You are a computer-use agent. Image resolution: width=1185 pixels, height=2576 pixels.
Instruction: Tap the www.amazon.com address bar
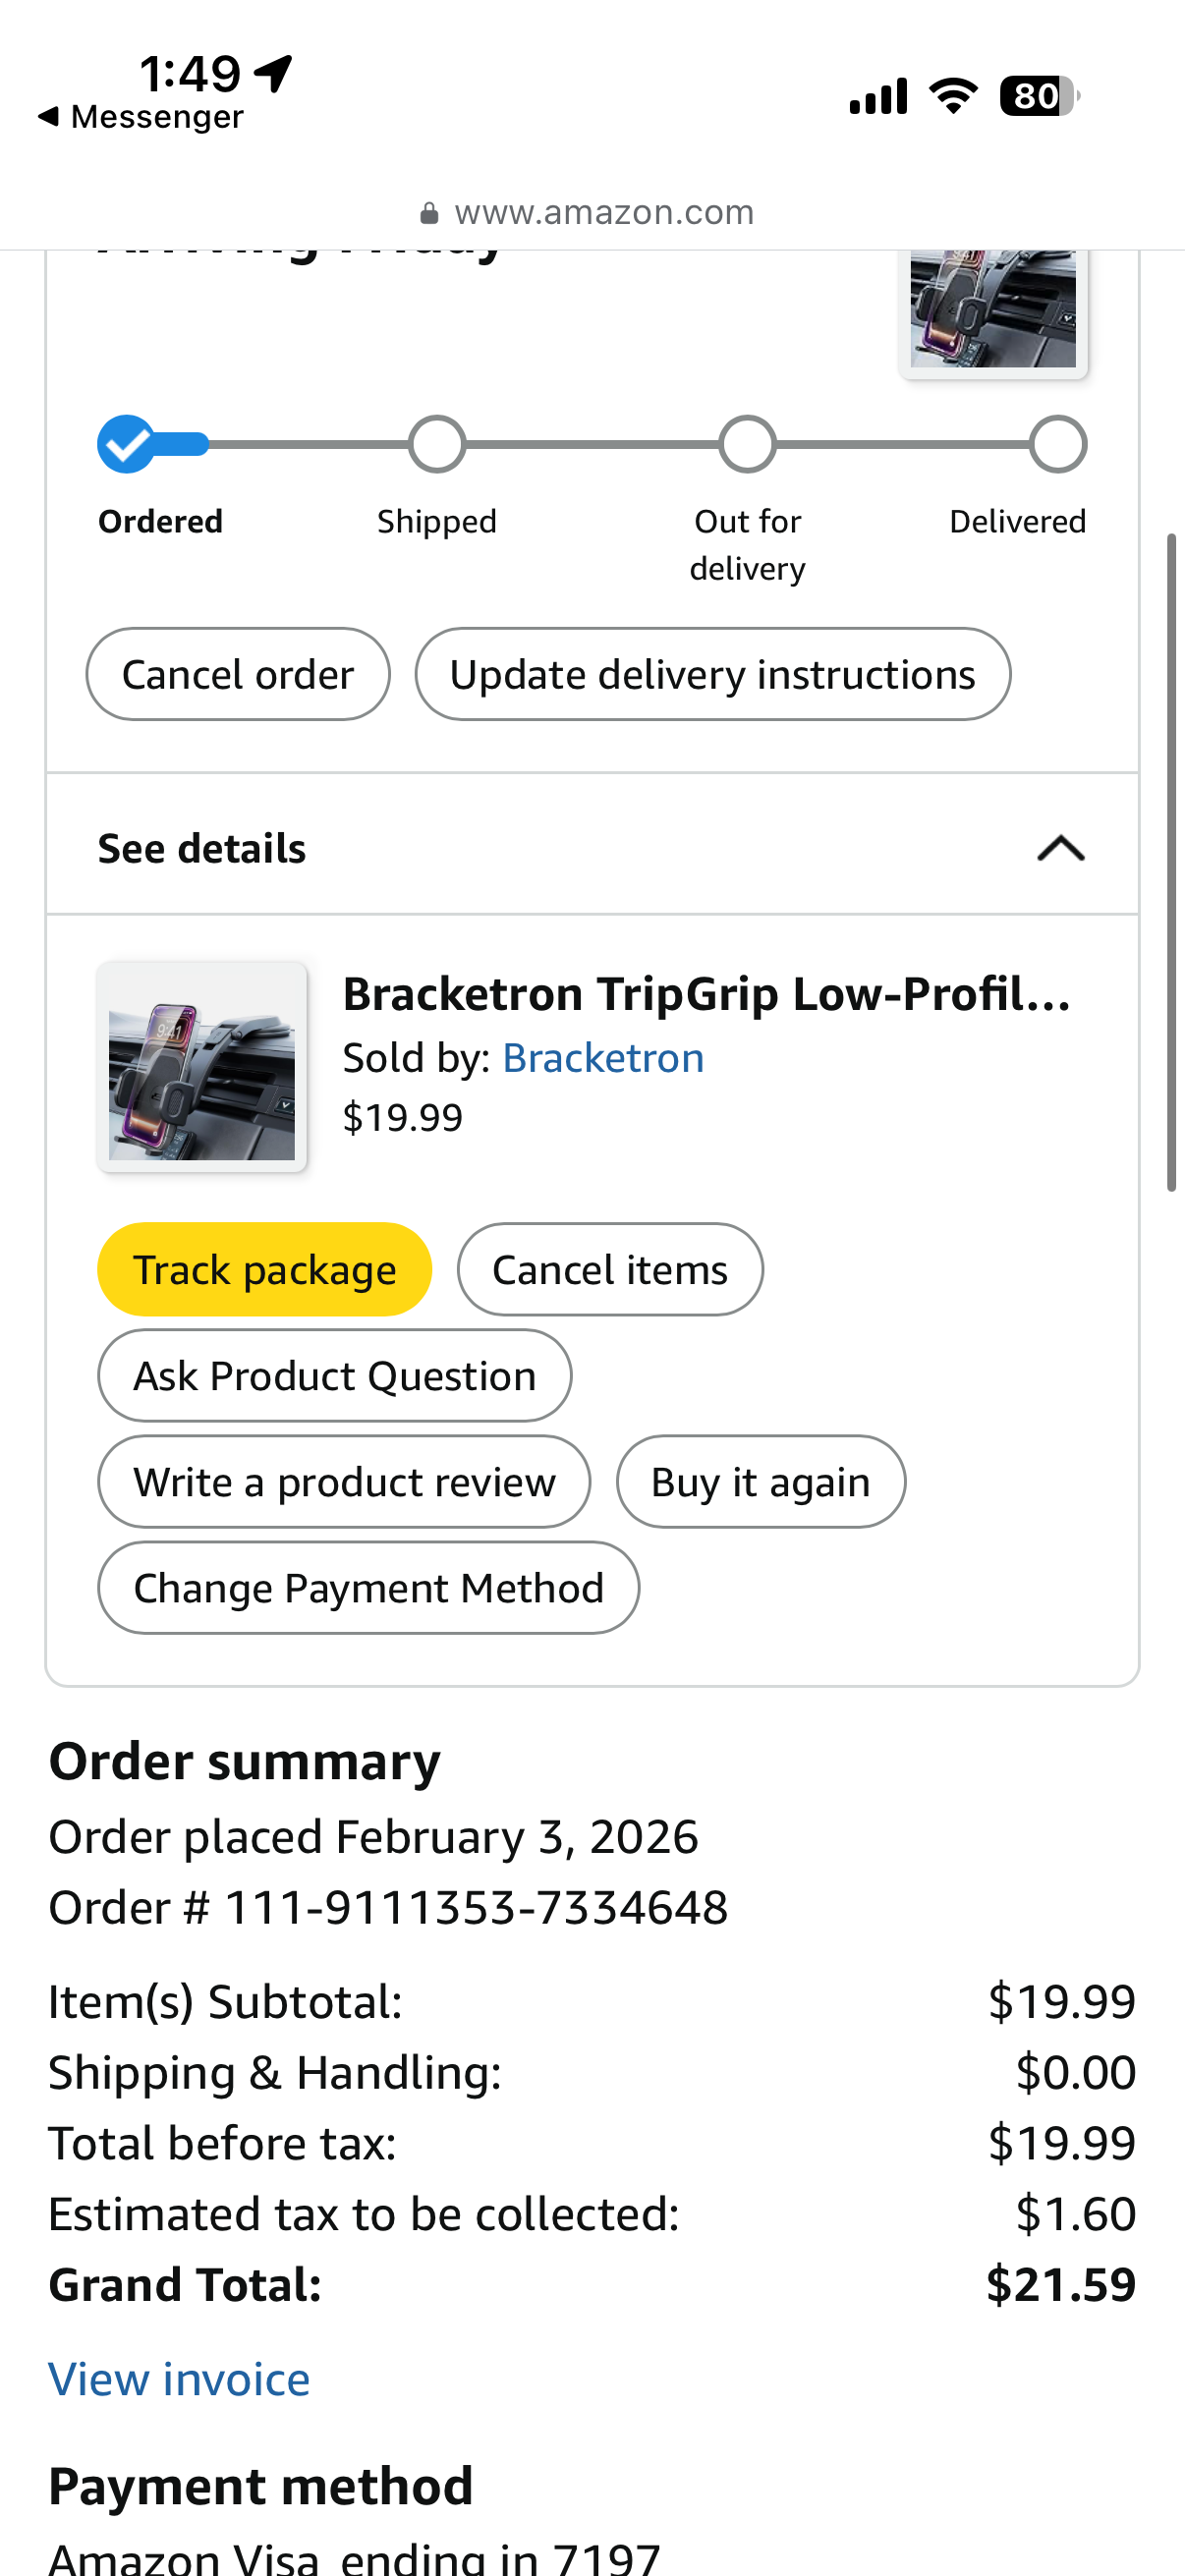coord(603,213)
